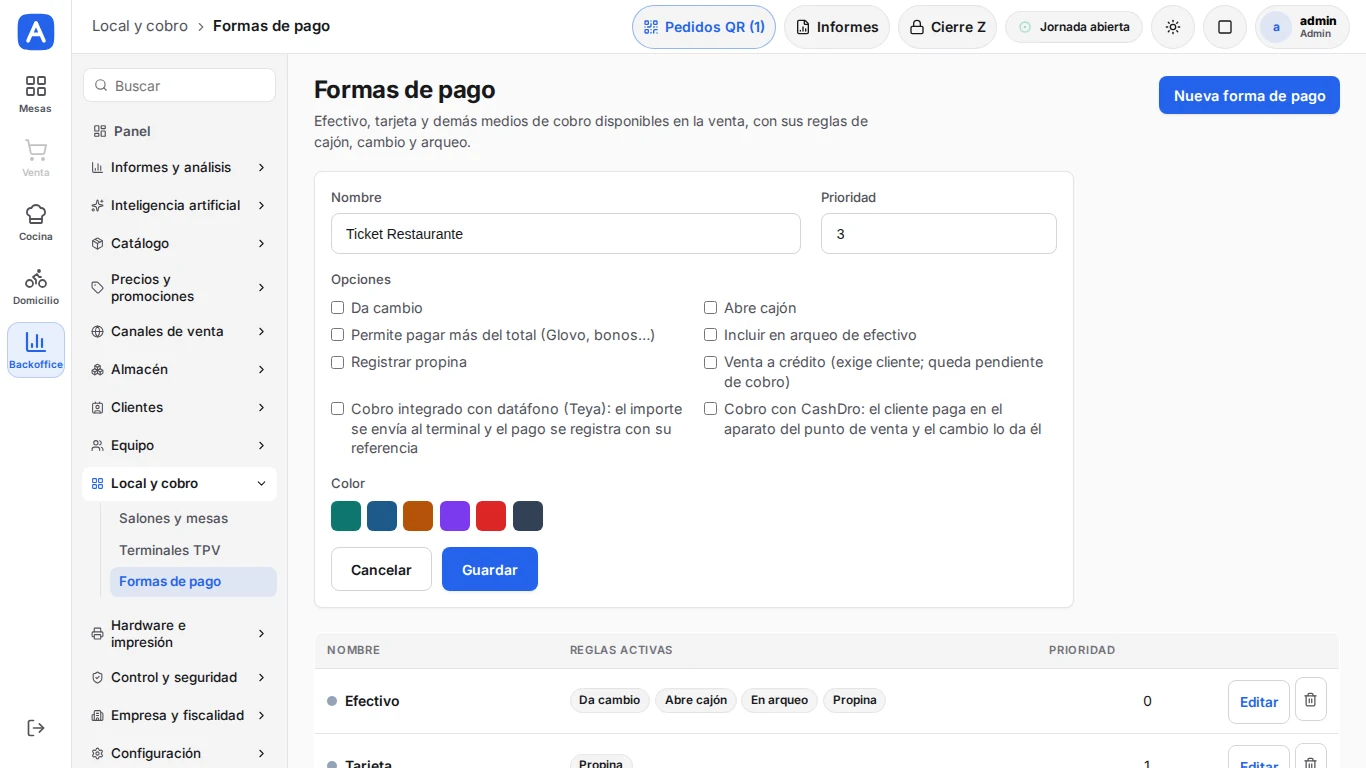Enable the Da cambio checkbox
This screenshot has width=1366, height=768.
coord(338,308)
